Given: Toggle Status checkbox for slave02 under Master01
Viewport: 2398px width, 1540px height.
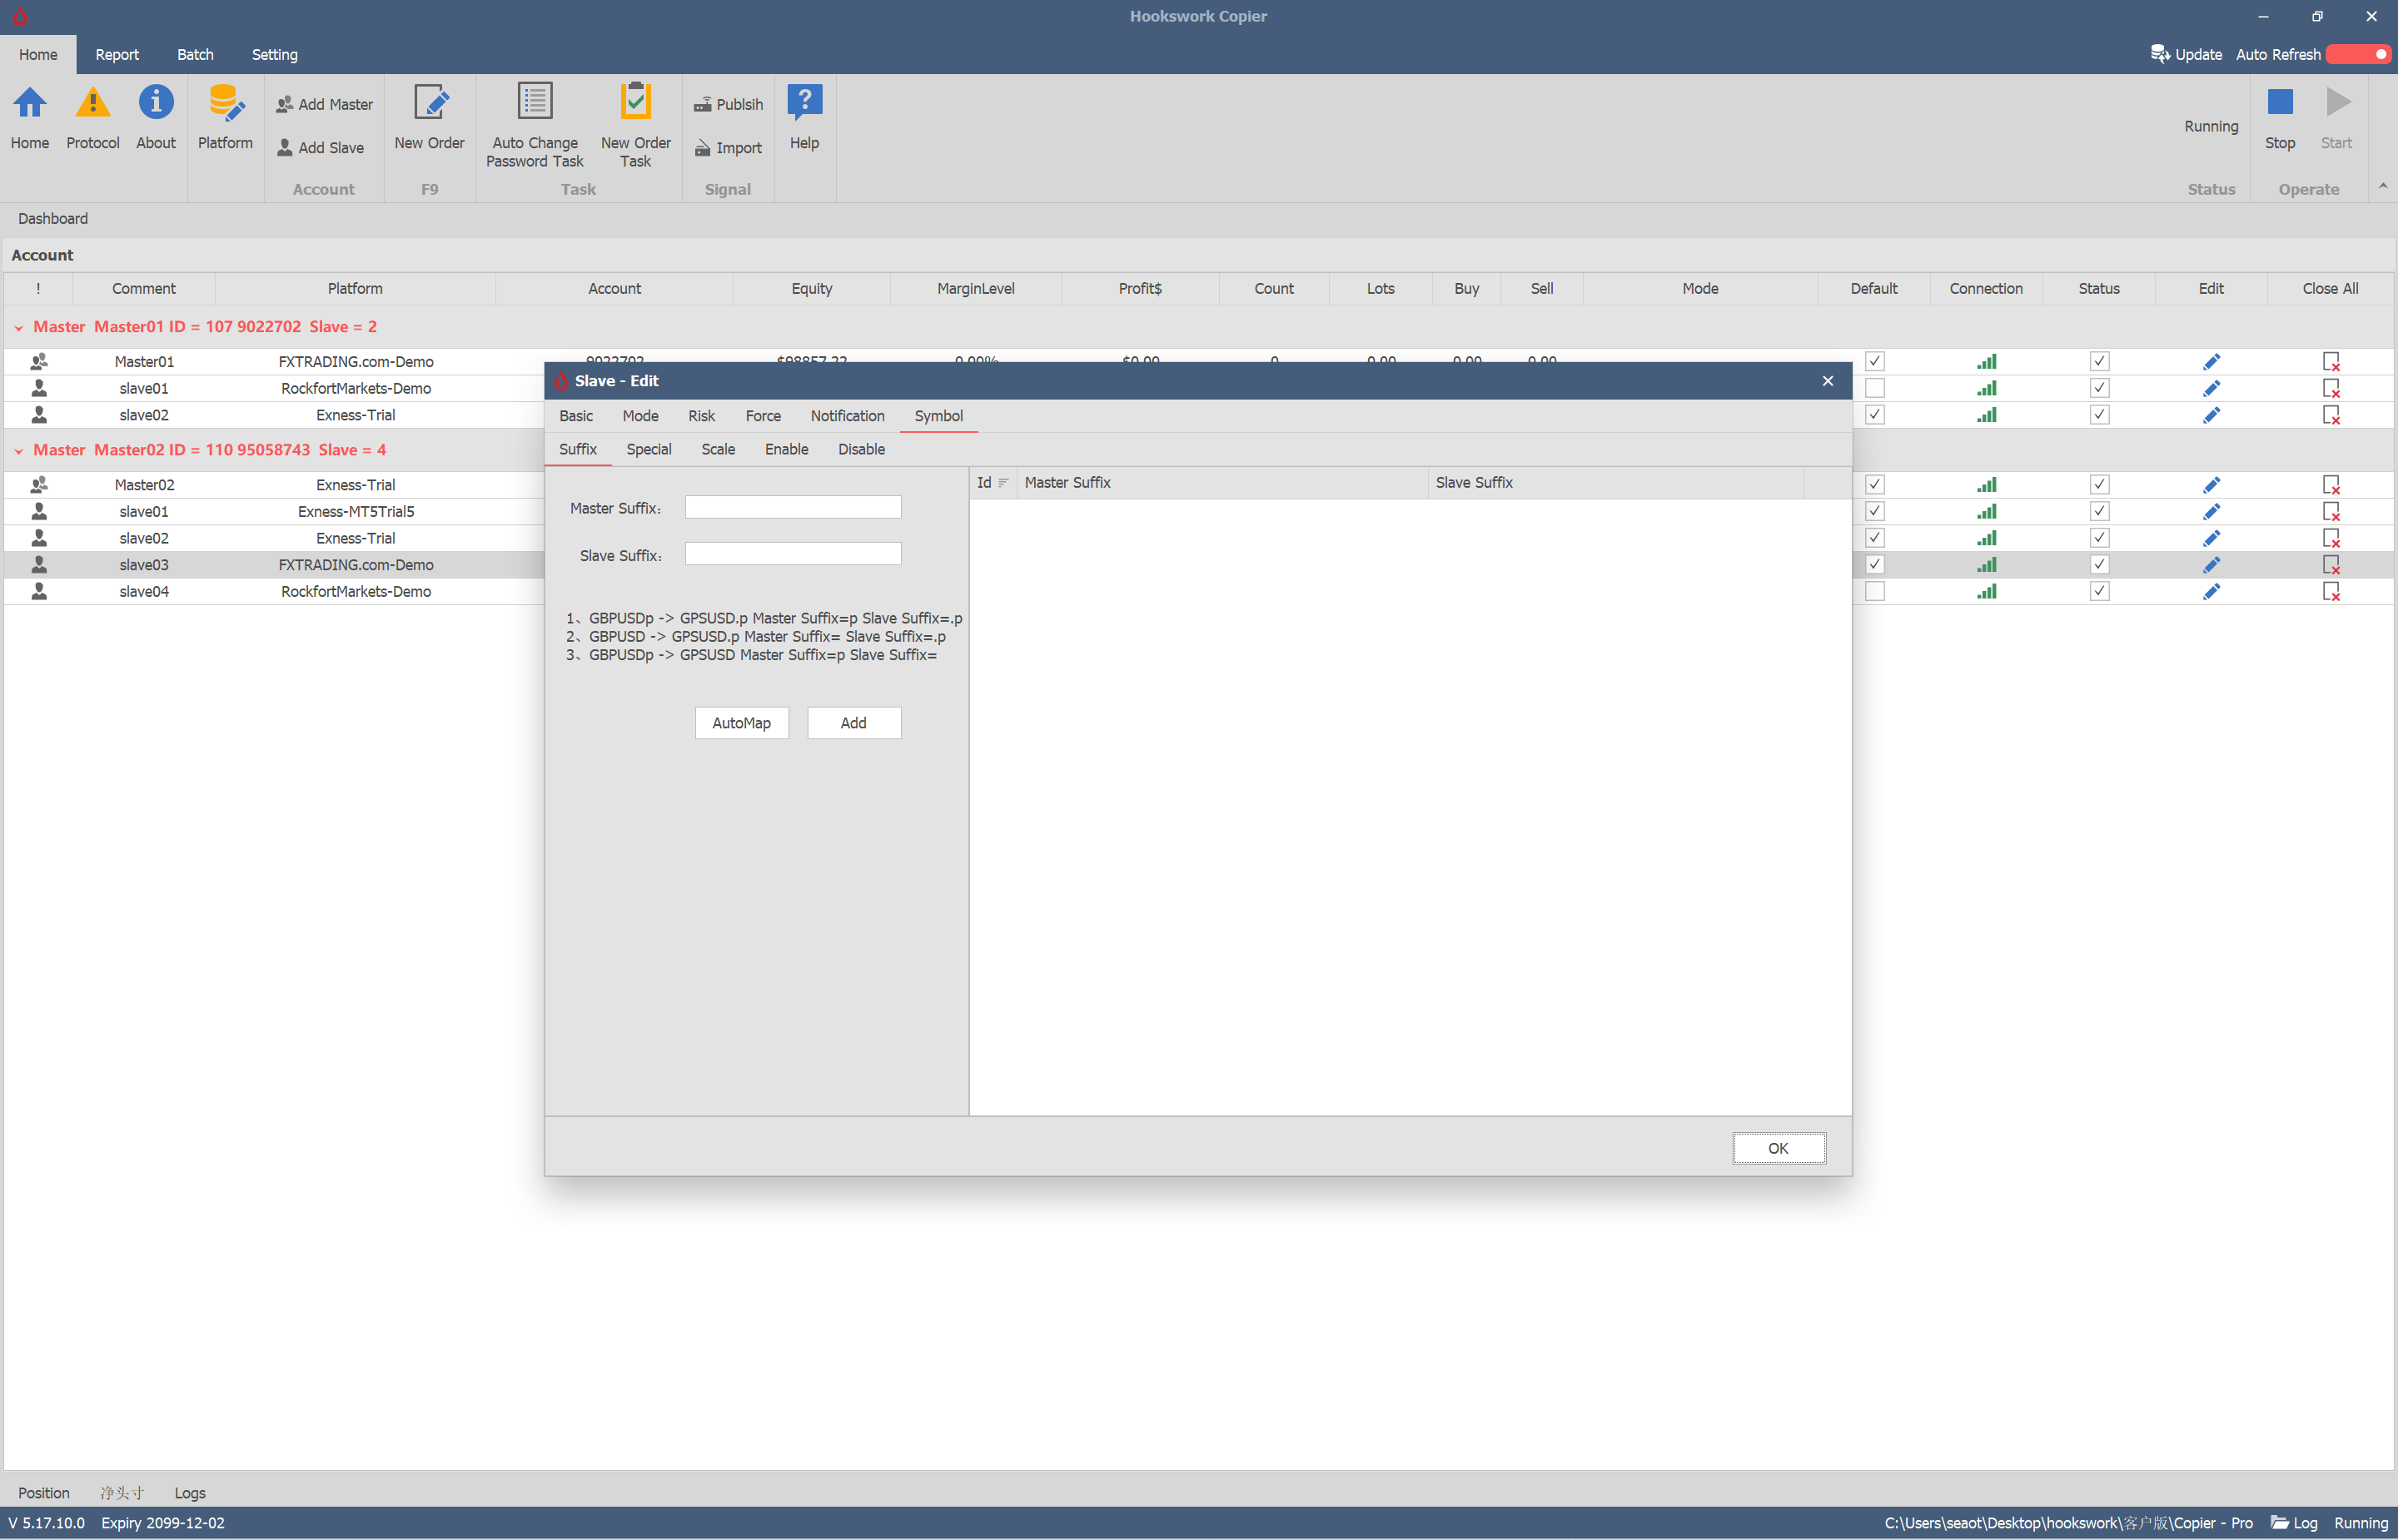Looking at the screenshot, I should tap(2099, 414).
